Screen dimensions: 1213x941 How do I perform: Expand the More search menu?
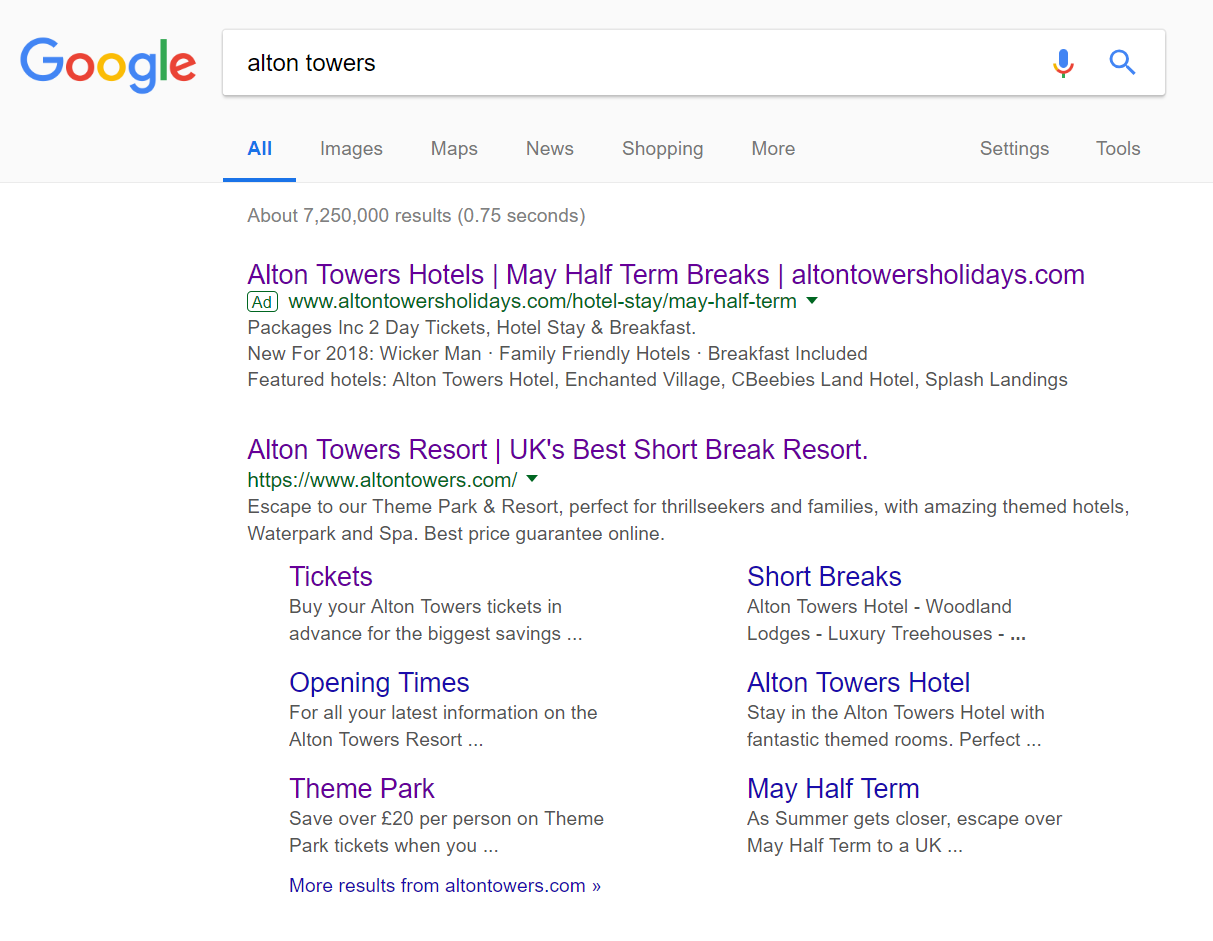point(773,149)
